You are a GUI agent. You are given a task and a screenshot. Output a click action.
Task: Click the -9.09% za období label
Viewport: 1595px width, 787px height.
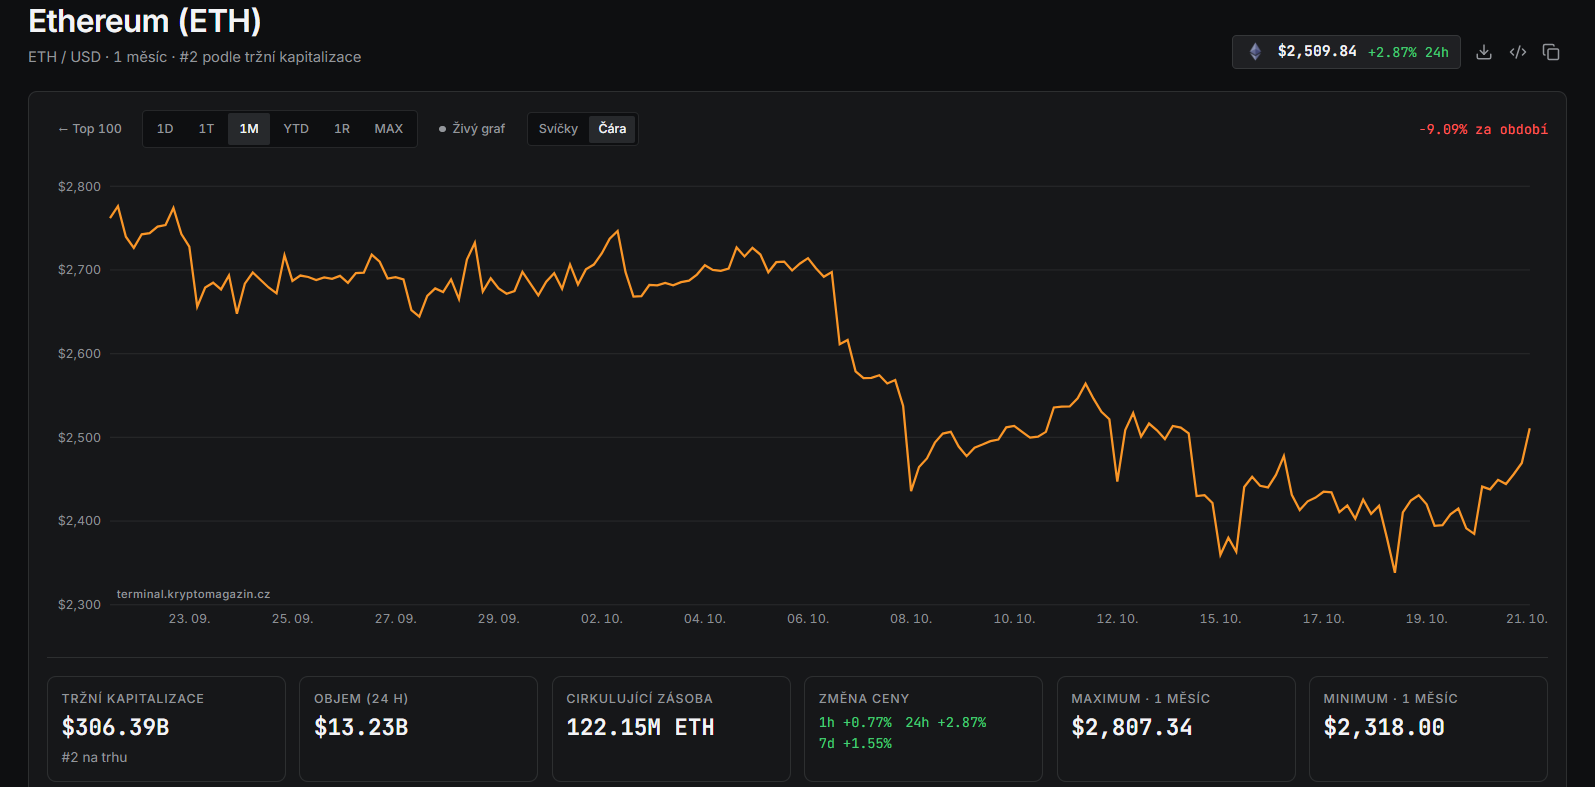click(1483, 130)
